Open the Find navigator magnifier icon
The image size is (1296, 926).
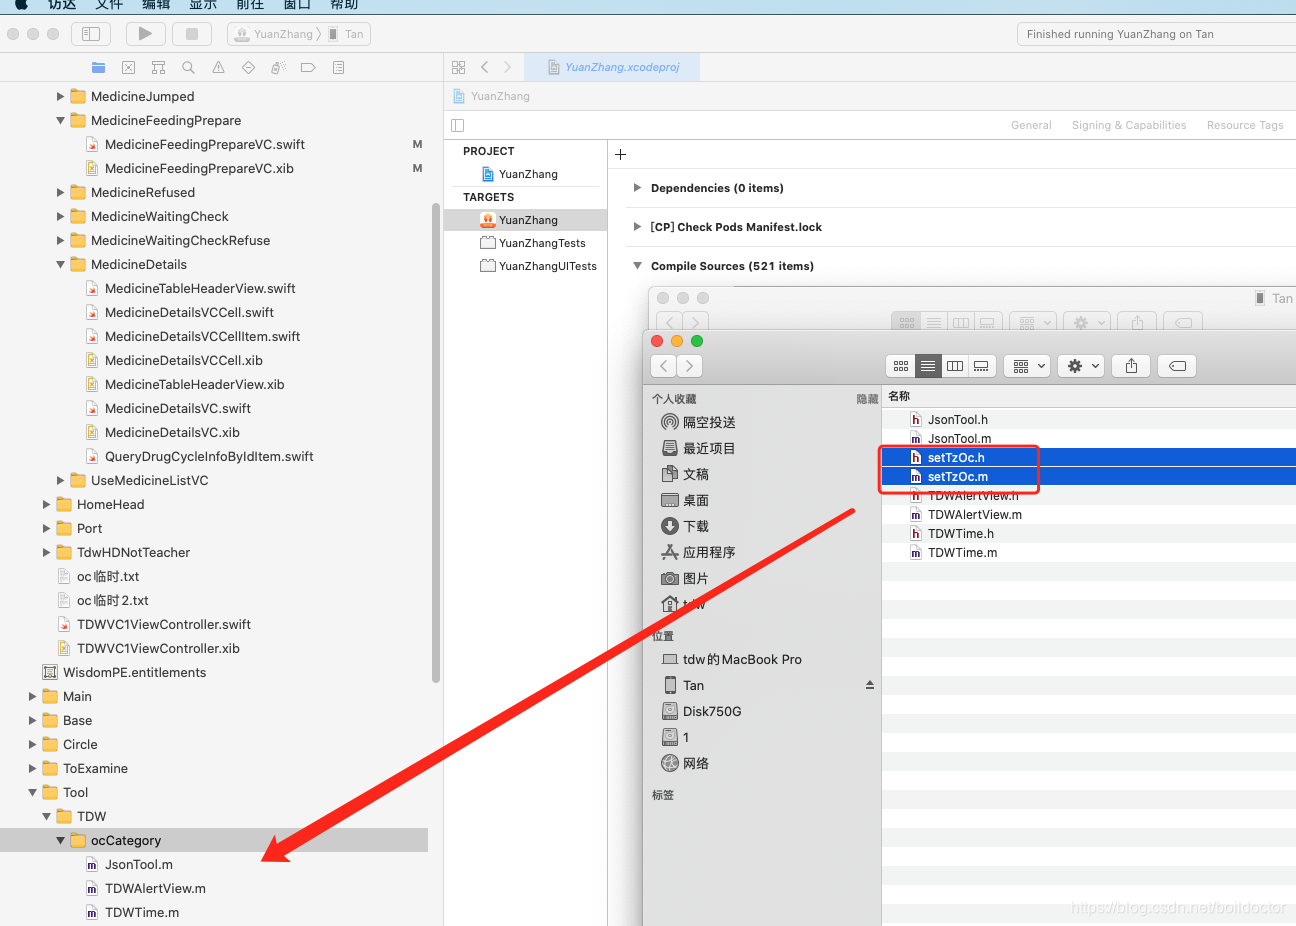[188, 68]
